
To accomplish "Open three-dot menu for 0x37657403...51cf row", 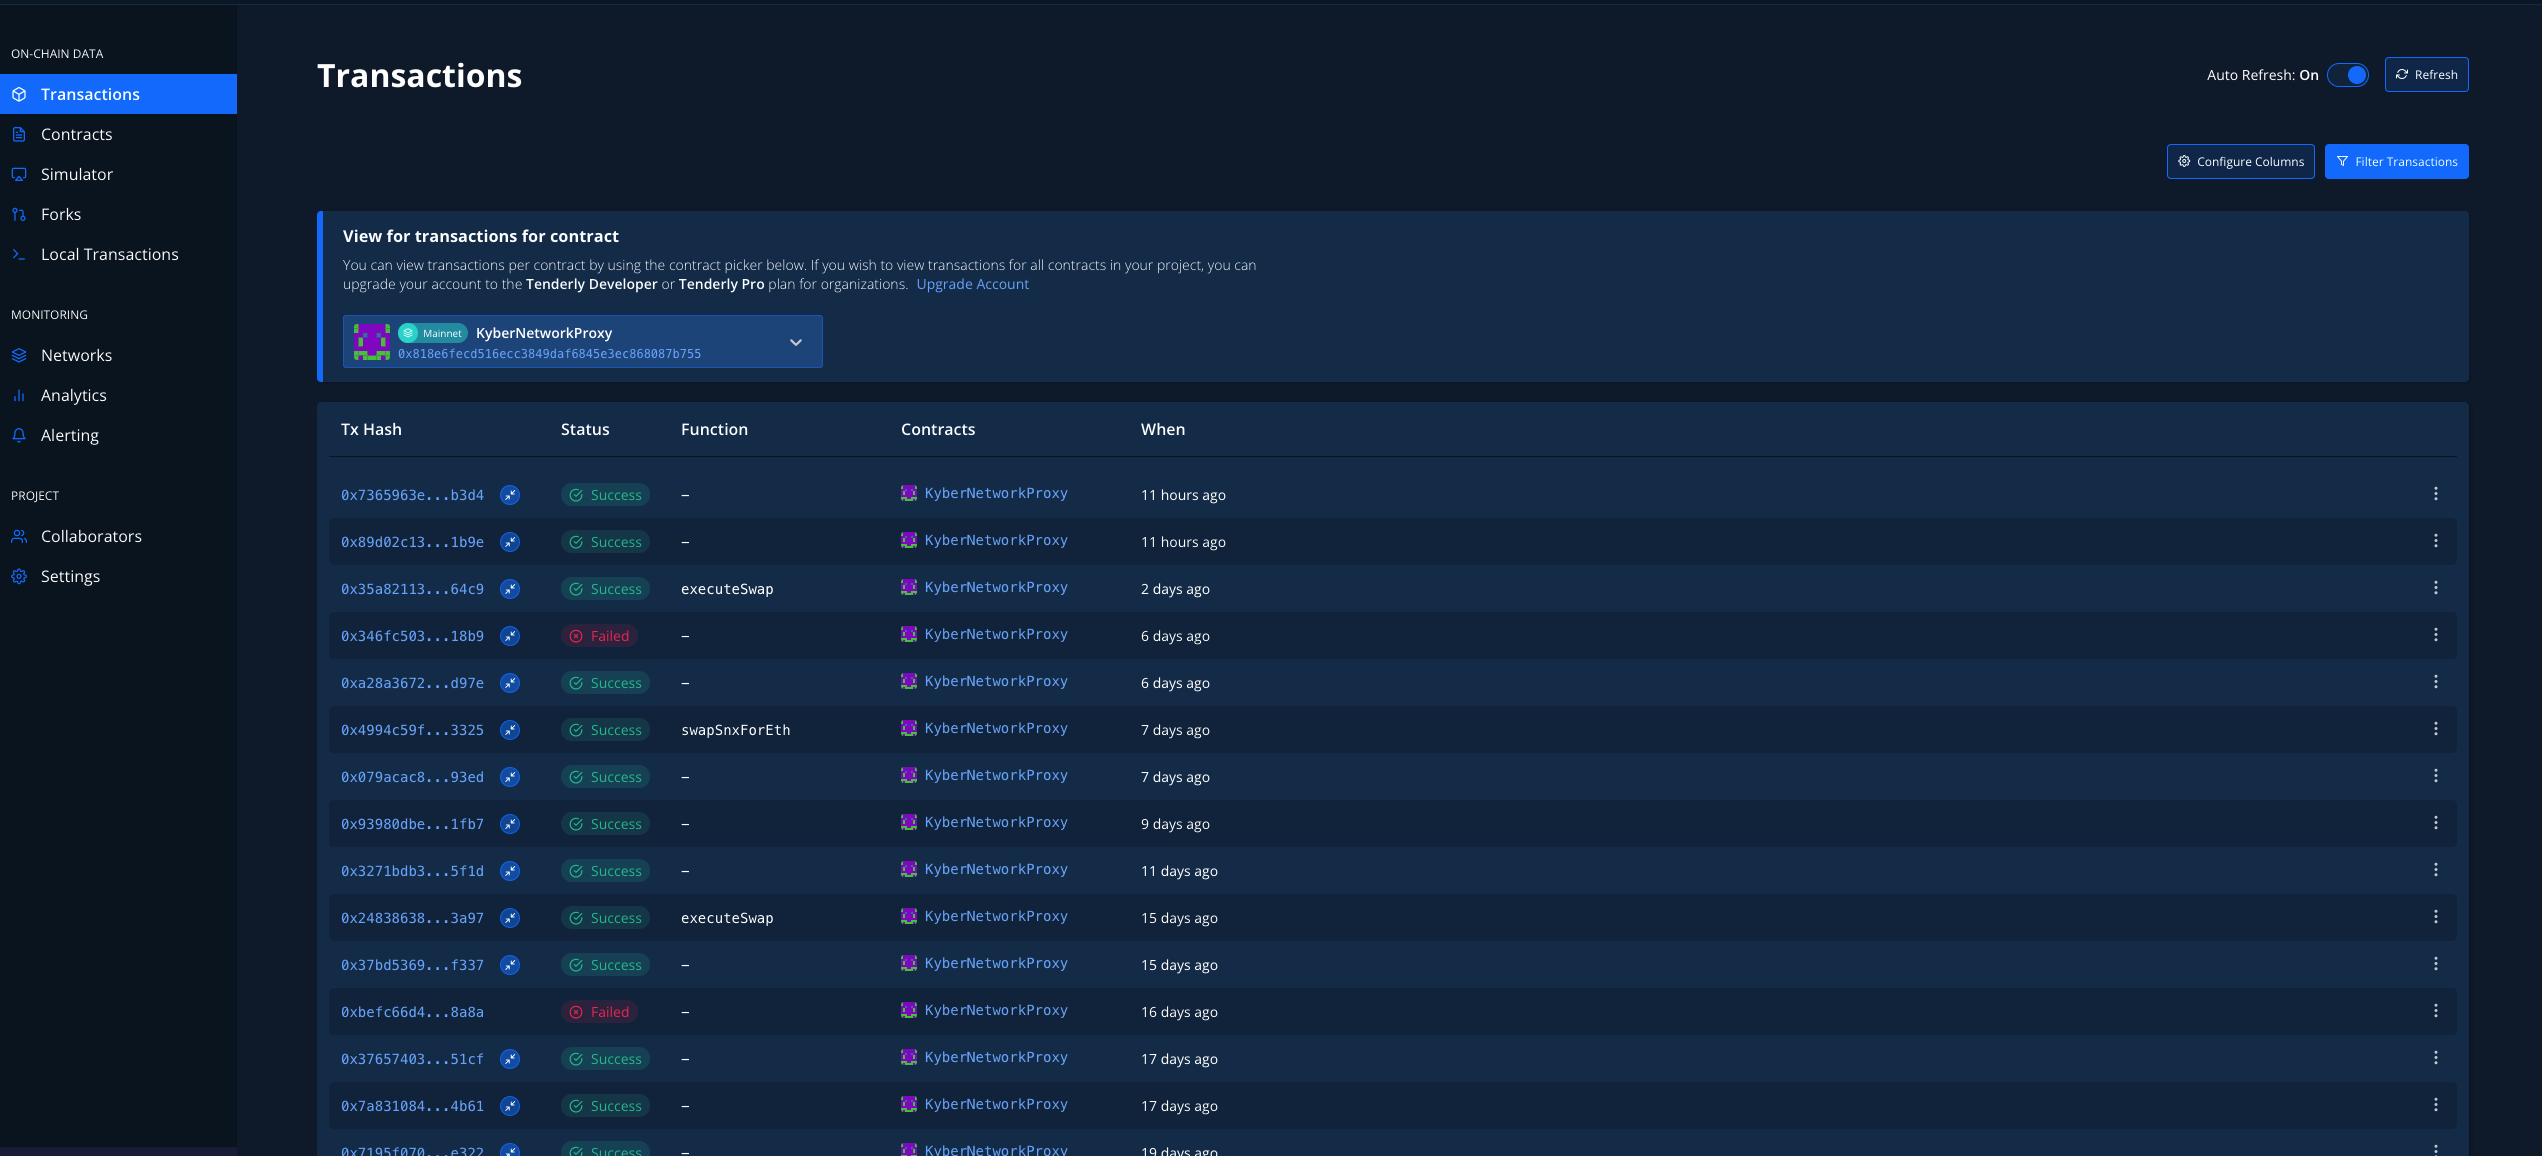I will coord(2436,1058).
